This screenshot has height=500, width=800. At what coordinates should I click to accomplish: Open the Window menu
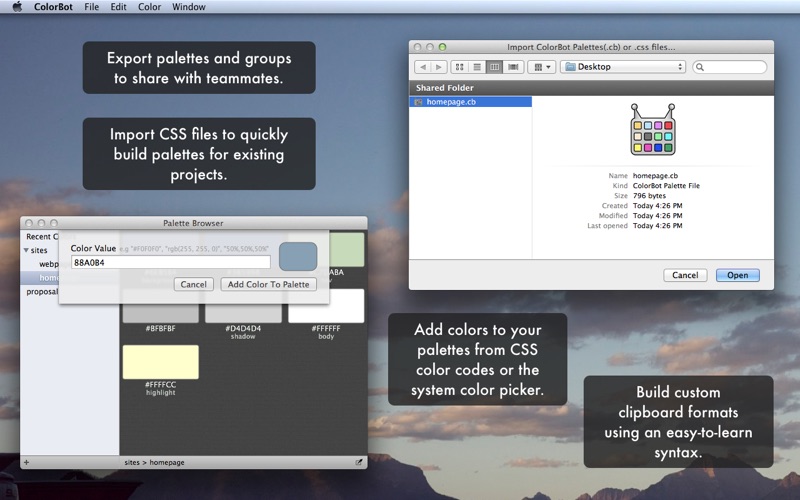click(189, 7)
